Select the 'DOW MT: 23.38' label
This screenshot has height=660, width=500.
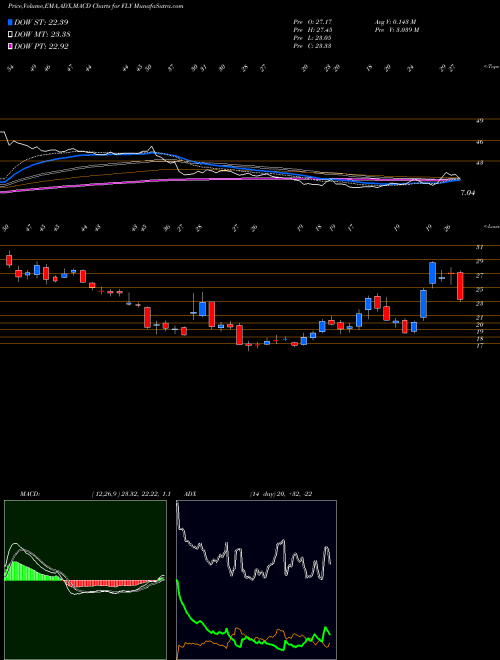pyautogui.click(x=42, y=35)
